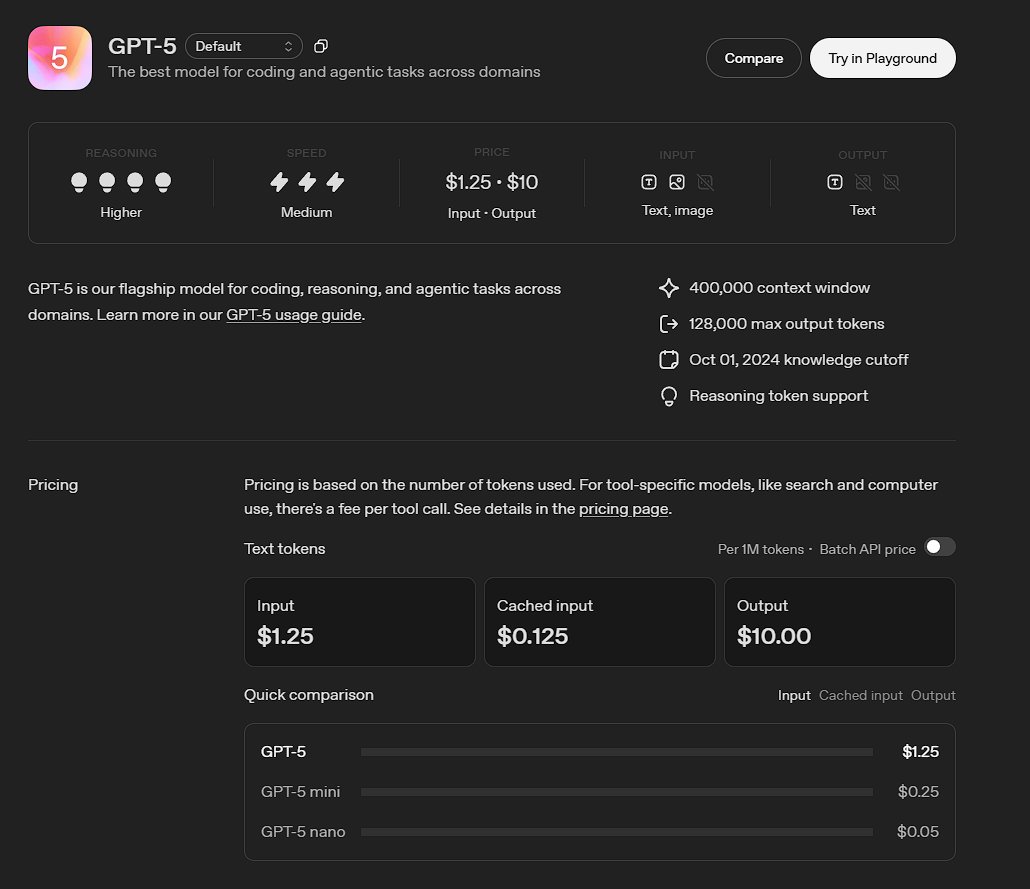Click the Compare button
This screenshot has height=889, width=1030.
pos(753,58)
